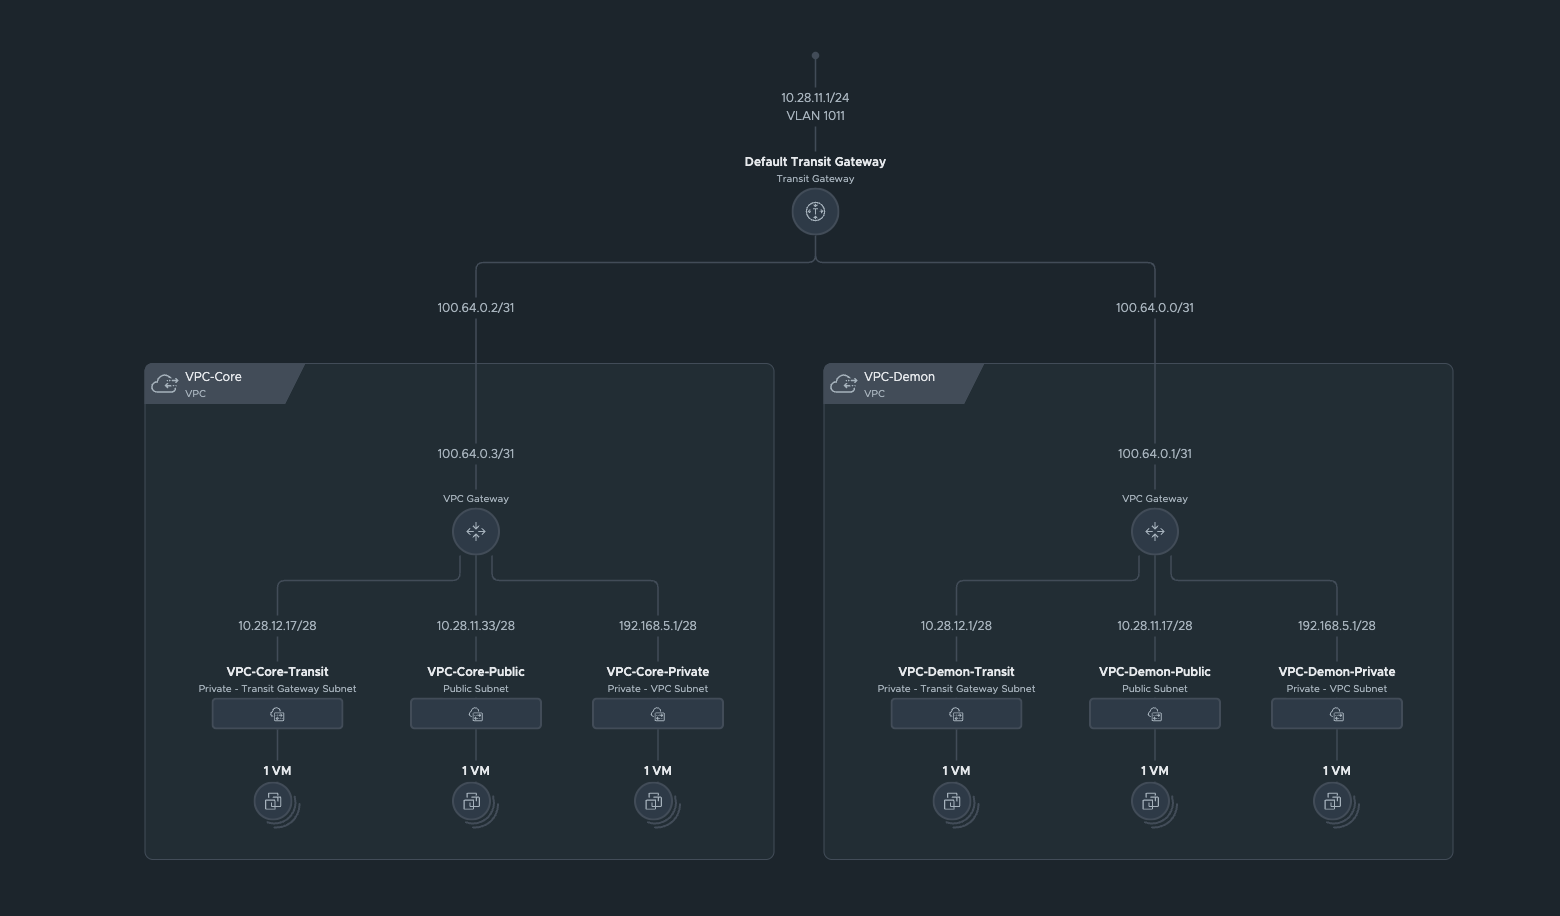Click the VPC-Core-Transit subnet box

(277, 714)
